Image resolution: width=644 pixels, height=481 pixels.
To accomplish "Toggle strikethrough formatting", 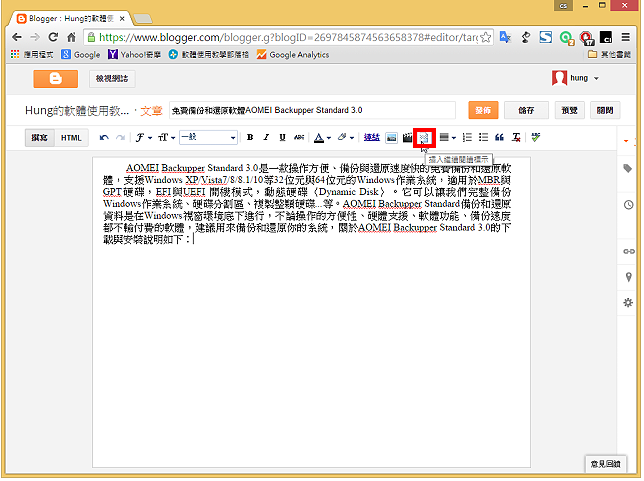I will click(x=299, y=138).
